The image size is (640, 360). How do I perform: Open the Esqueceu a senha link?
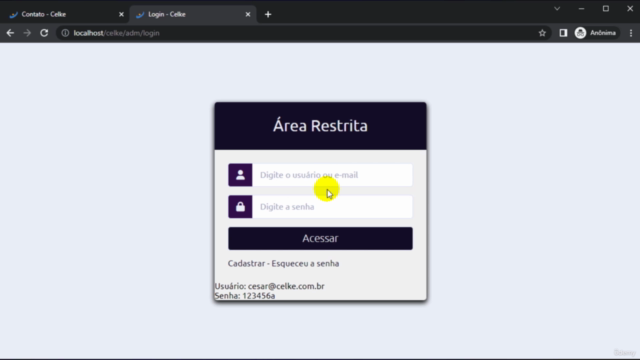coord(305,263)
